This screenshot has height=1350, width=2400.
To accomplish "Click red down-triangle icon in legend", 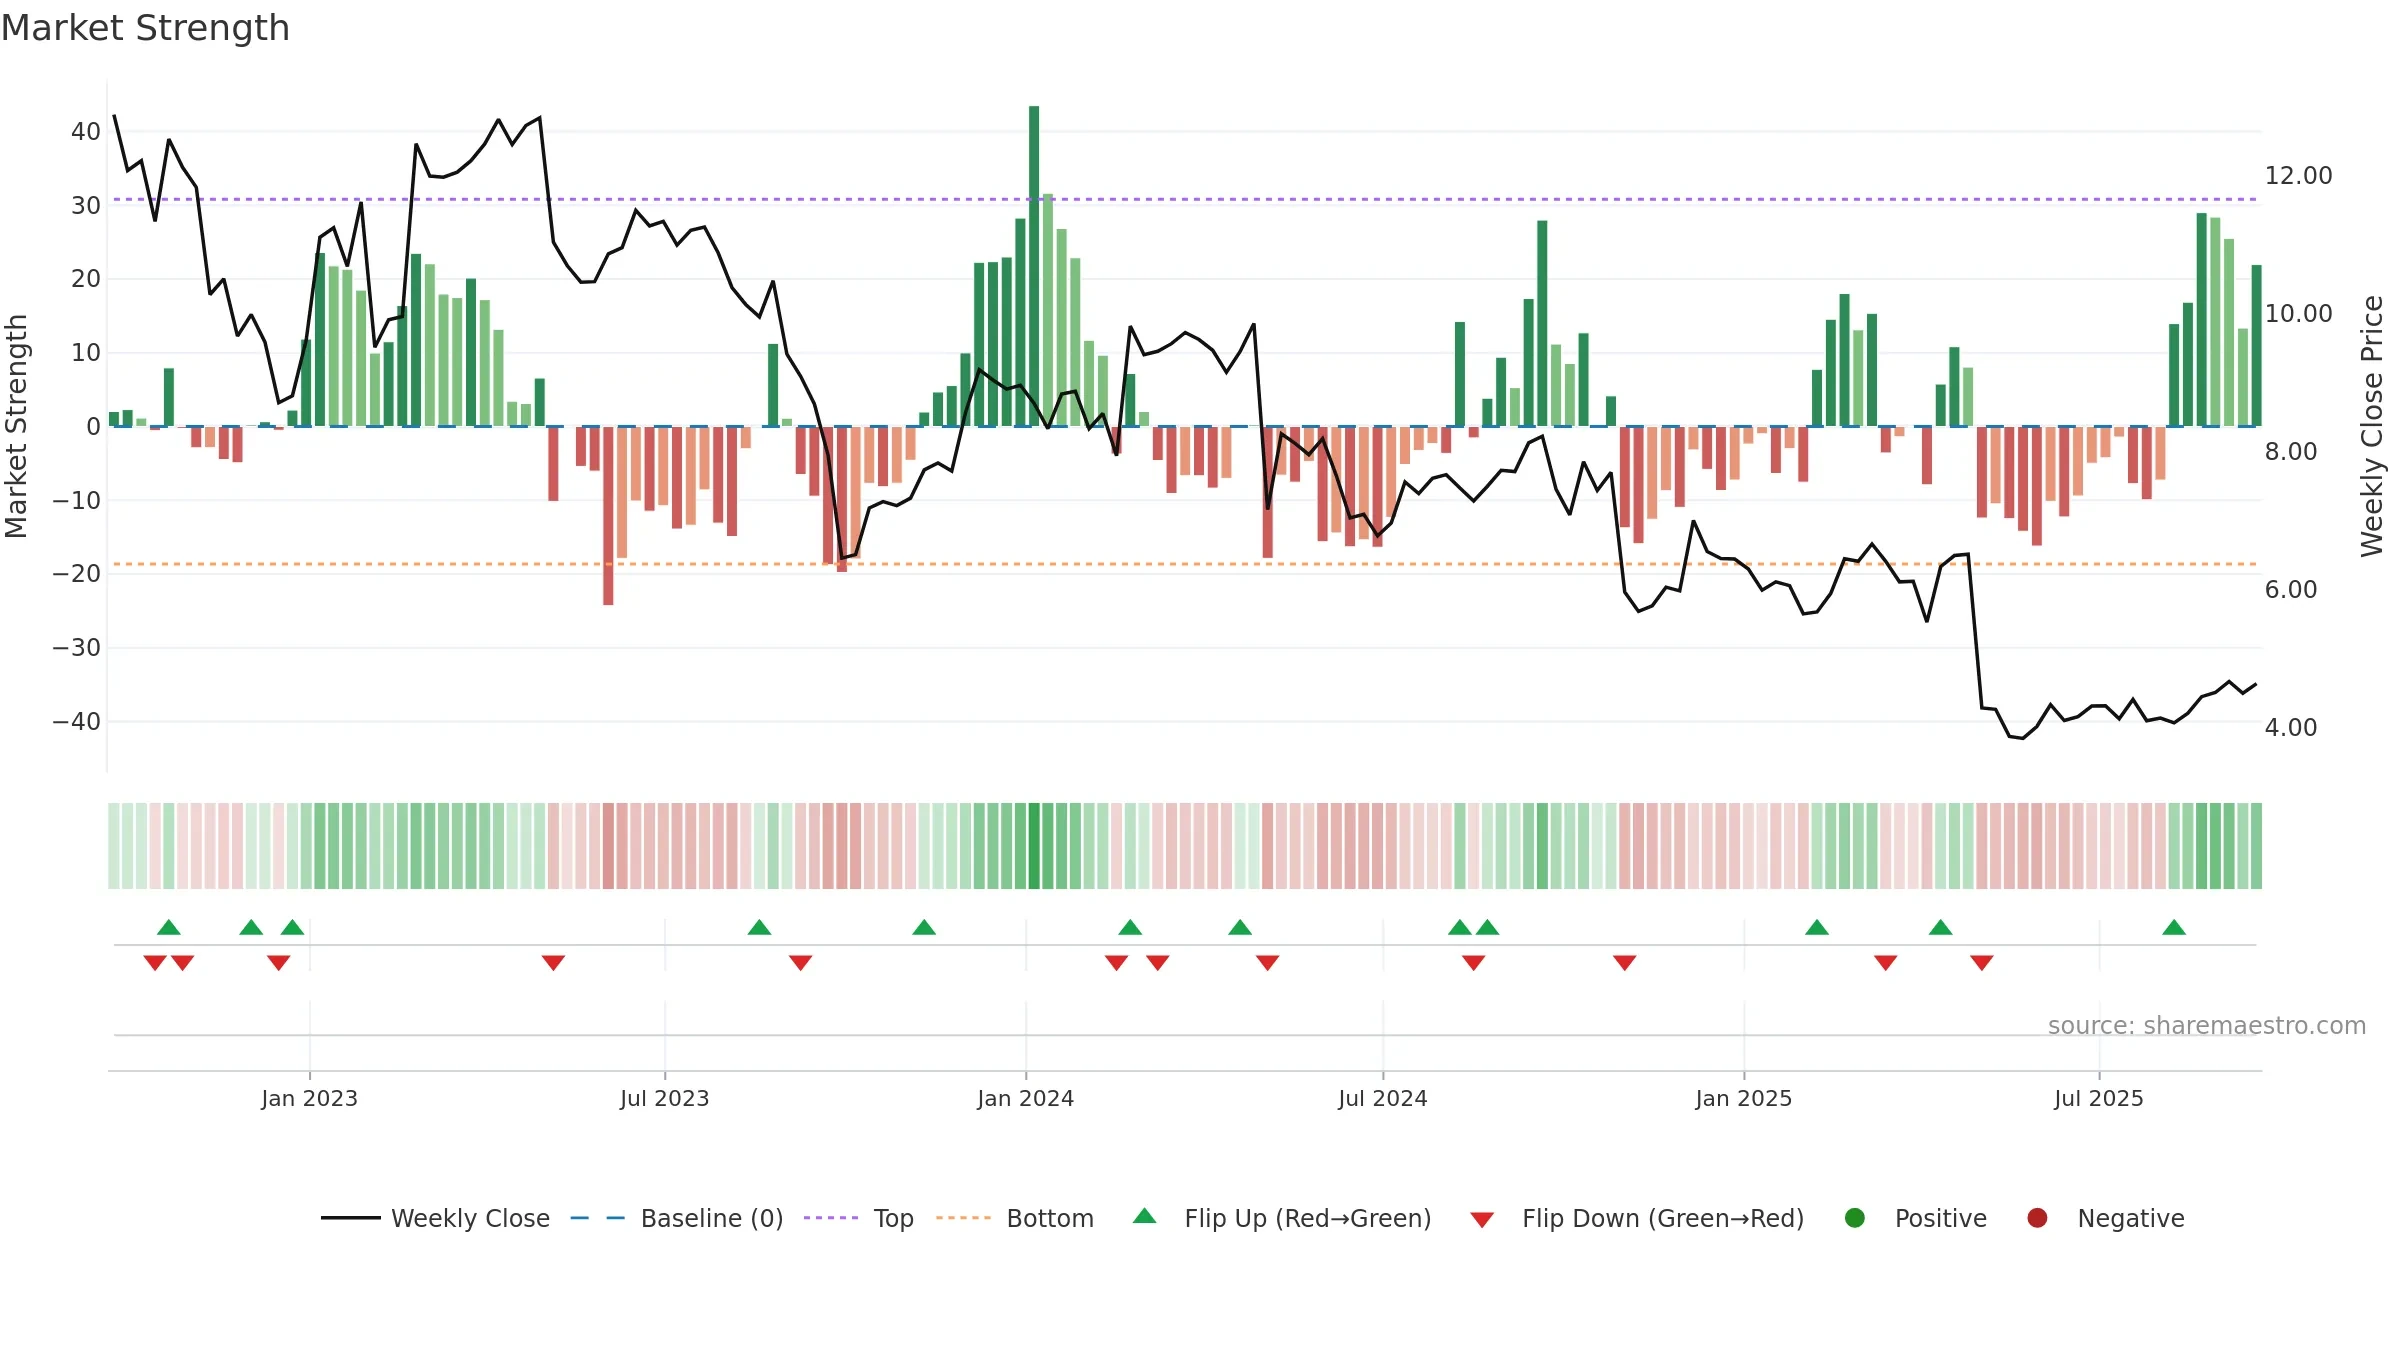I will (1482, 1220).
